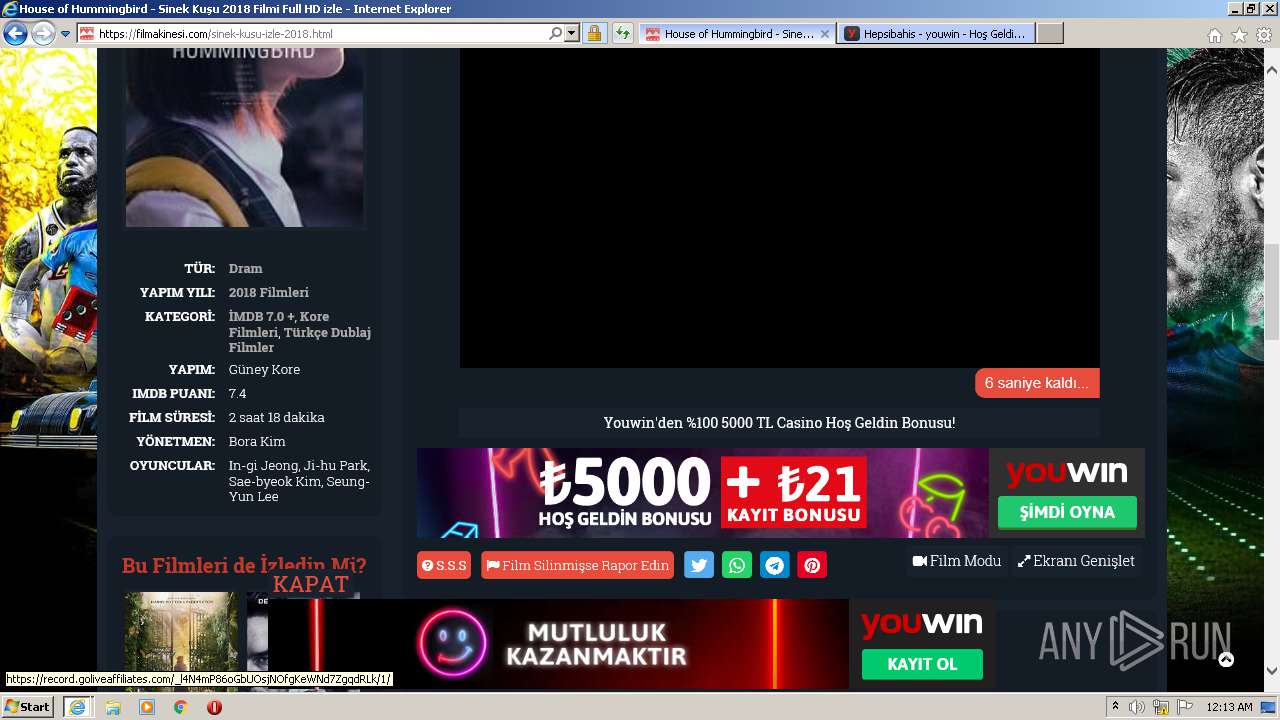Image resolution: width=1280 pixels, height=720 pixels.
Task: Share the film on Twitter
Action: coord(699,565)
